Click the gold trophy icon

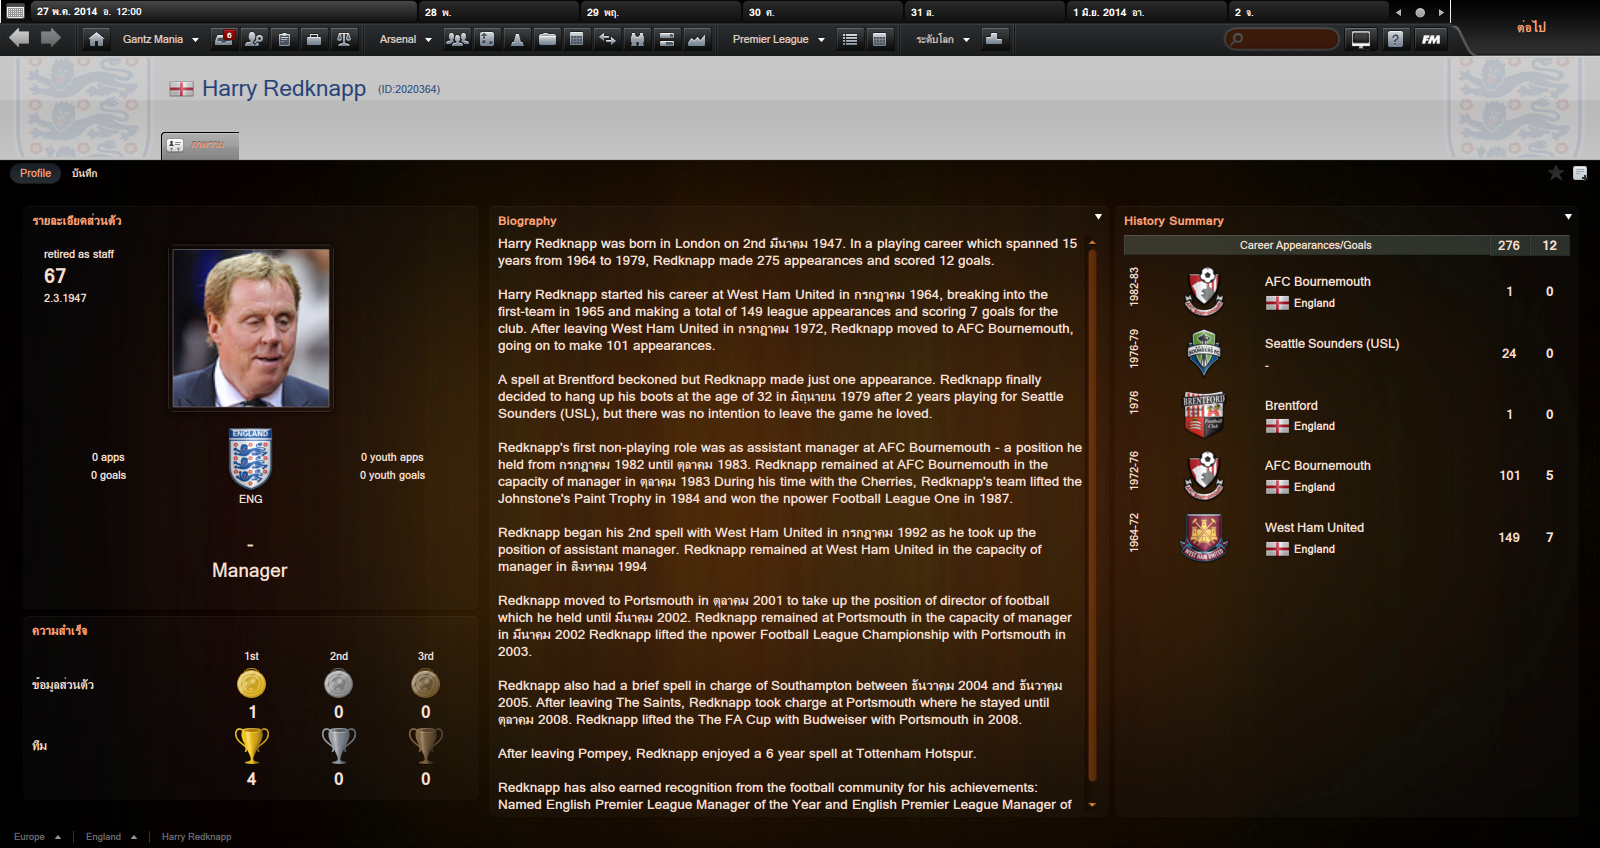(x=252, y=745)
